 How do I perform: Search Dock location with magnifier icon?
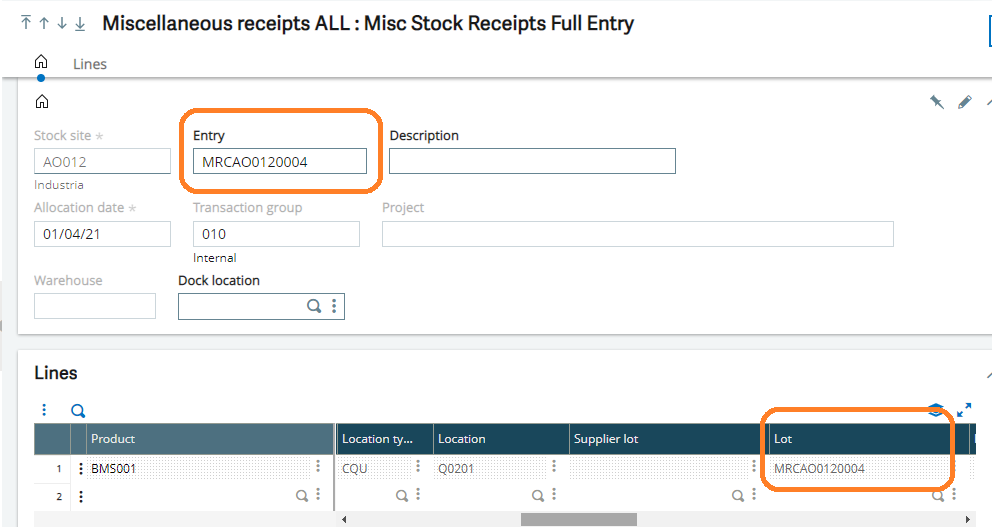click(314, 306)
